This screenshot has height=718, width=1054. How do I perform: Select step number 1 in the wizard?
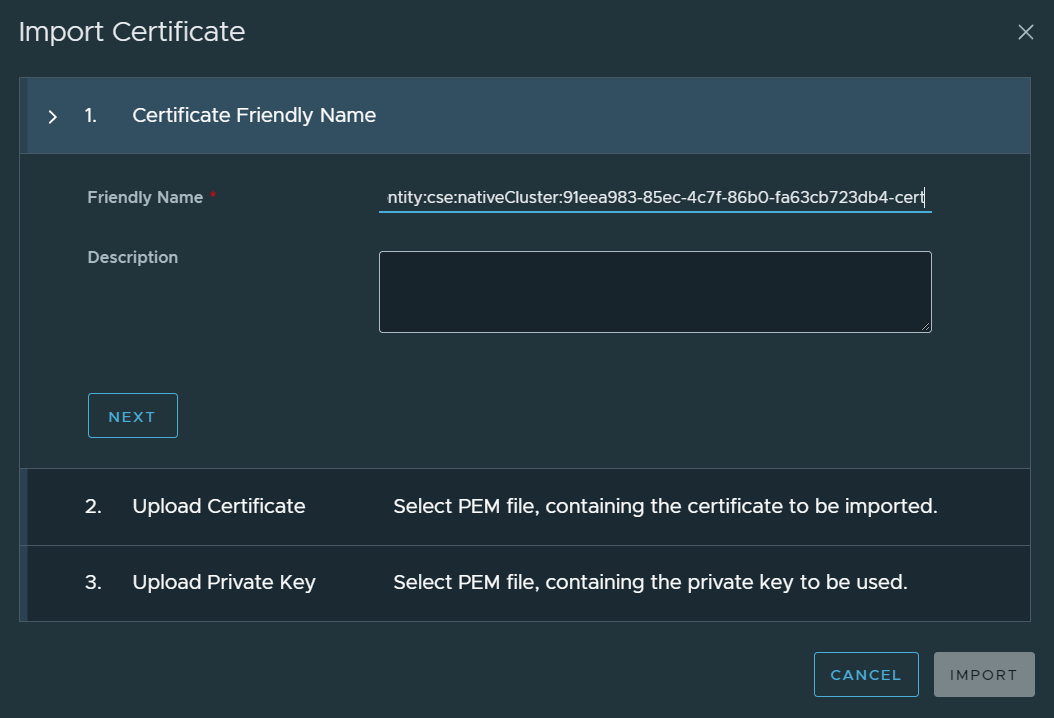91,115
